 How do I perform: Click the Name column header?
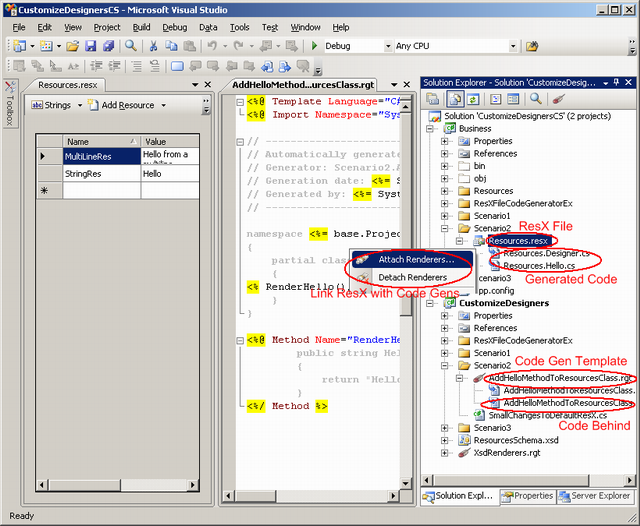[x=101, y=142]
